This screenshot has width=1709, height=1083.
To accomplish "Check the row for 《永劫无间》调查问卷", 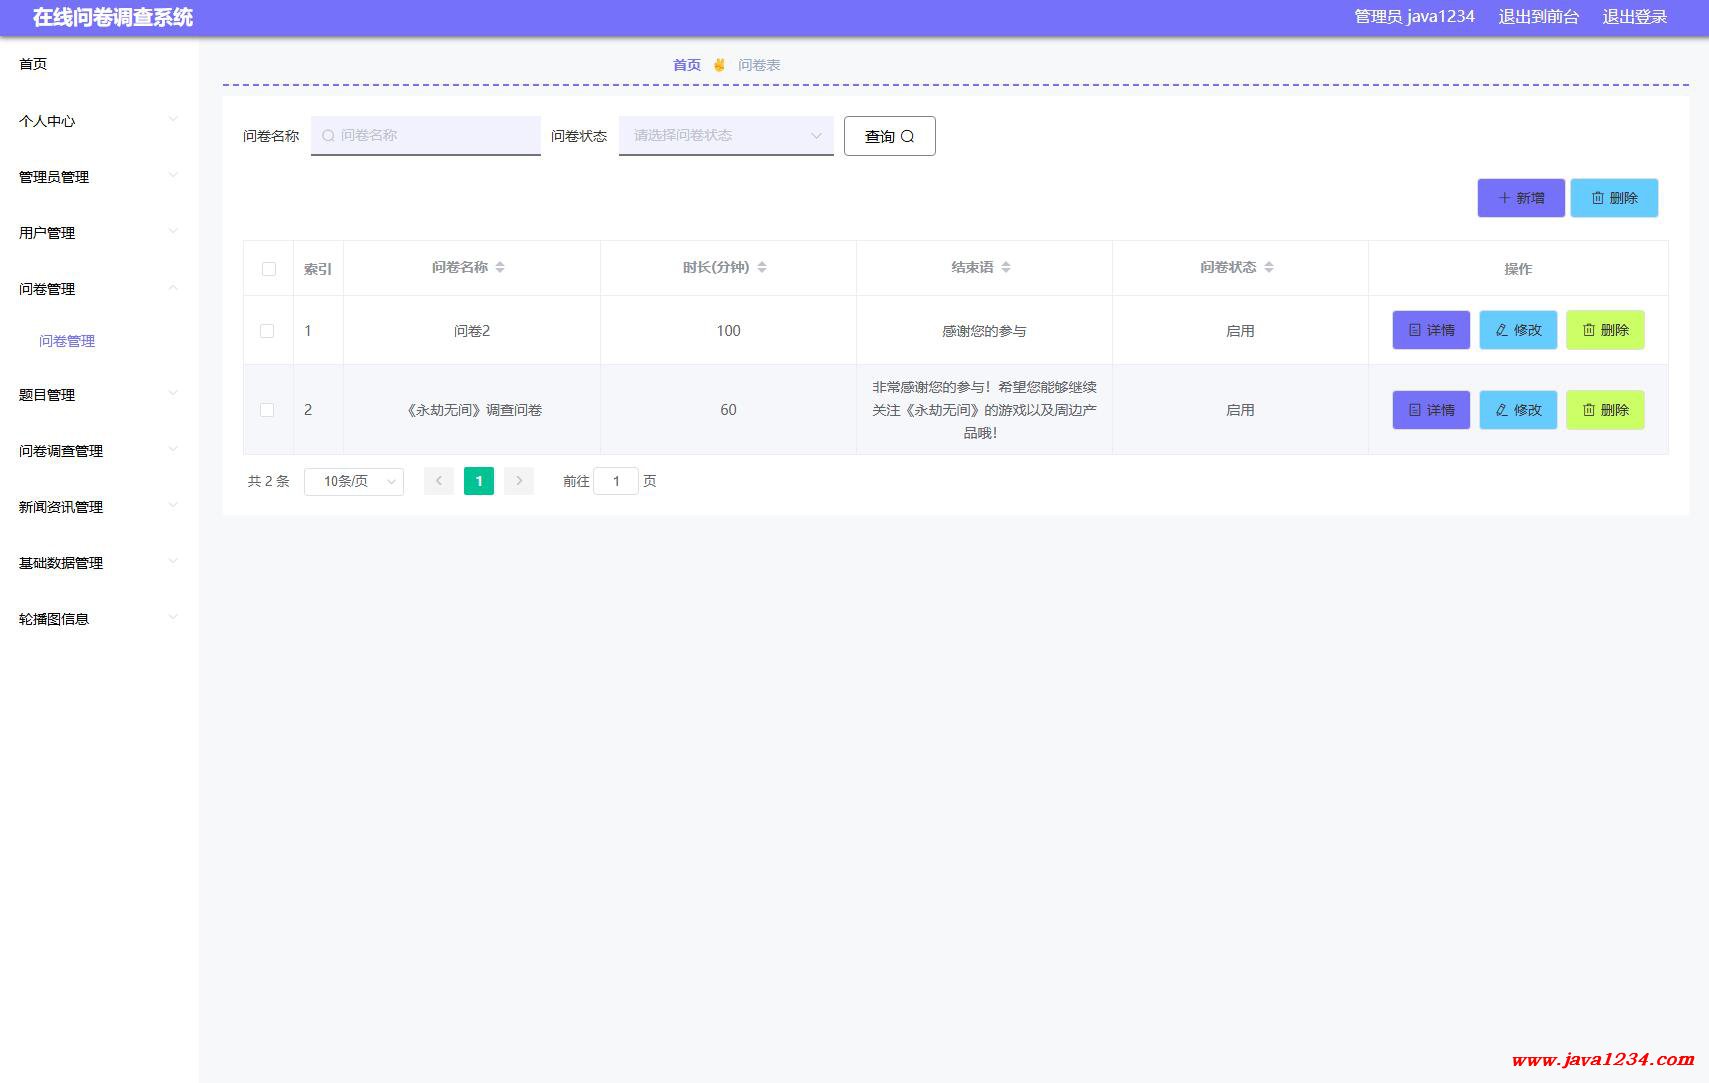I will click(267, 410).
